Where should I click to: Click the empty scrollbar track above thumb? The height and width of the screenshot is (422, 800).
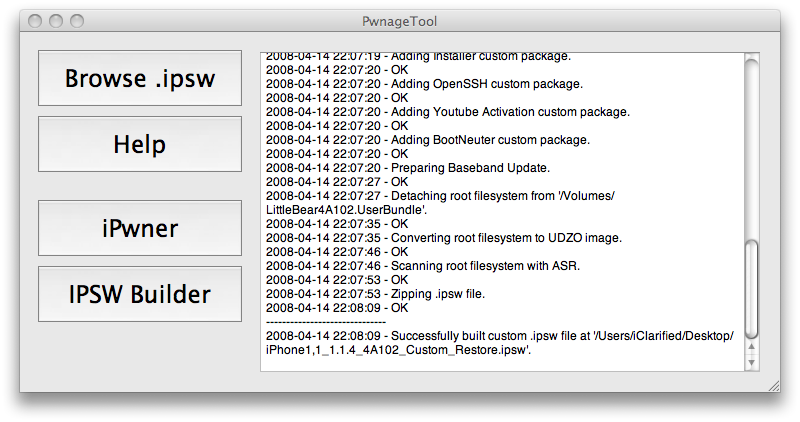[x=752, y=150]
